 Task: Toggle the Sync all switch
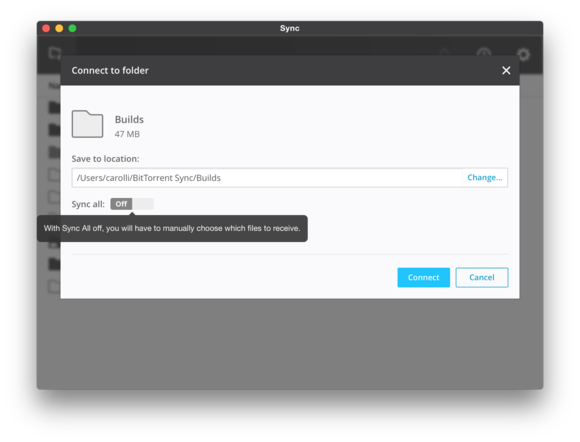pyautogui.click(x=132, y=204)
